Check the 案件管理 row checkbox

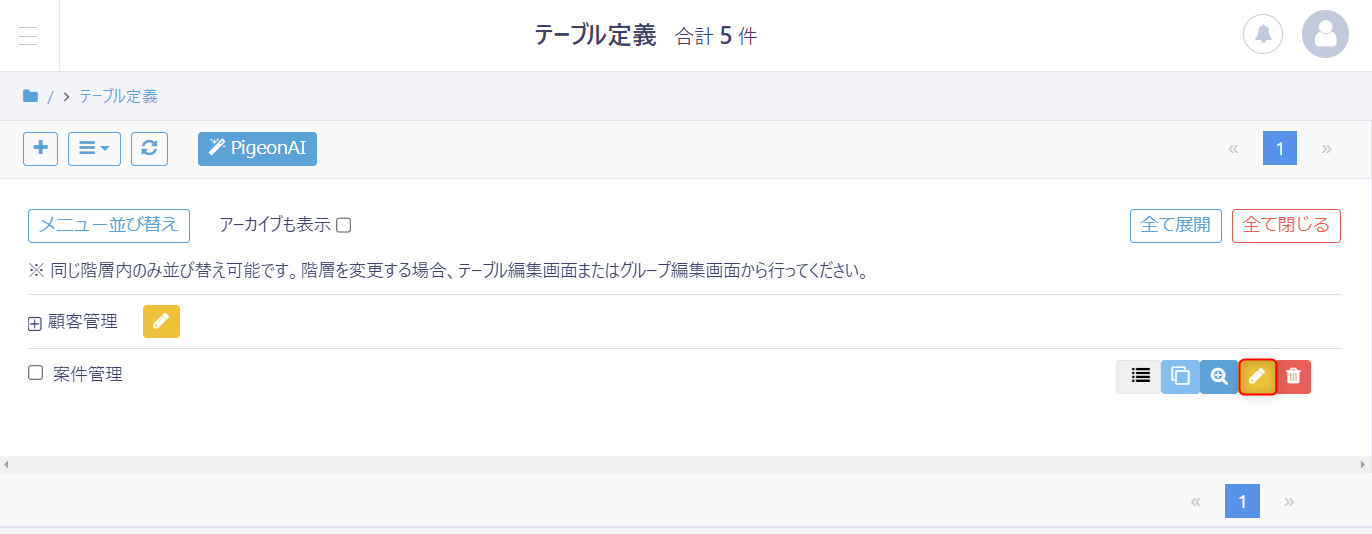[x=36, y=373]
